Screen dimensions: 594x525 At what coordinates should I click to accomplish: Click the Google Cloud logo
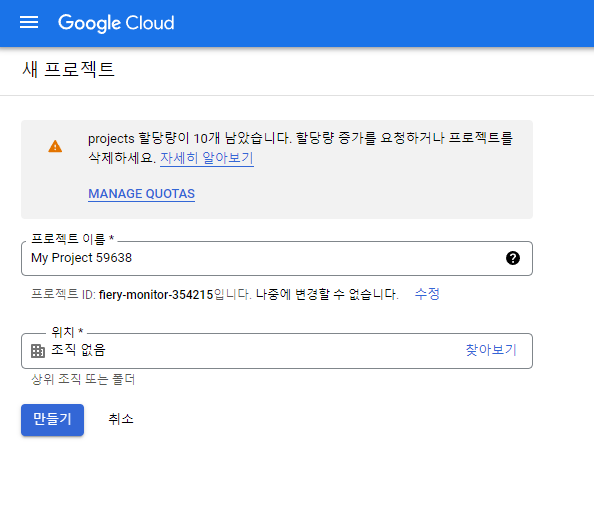coord(116,23)
